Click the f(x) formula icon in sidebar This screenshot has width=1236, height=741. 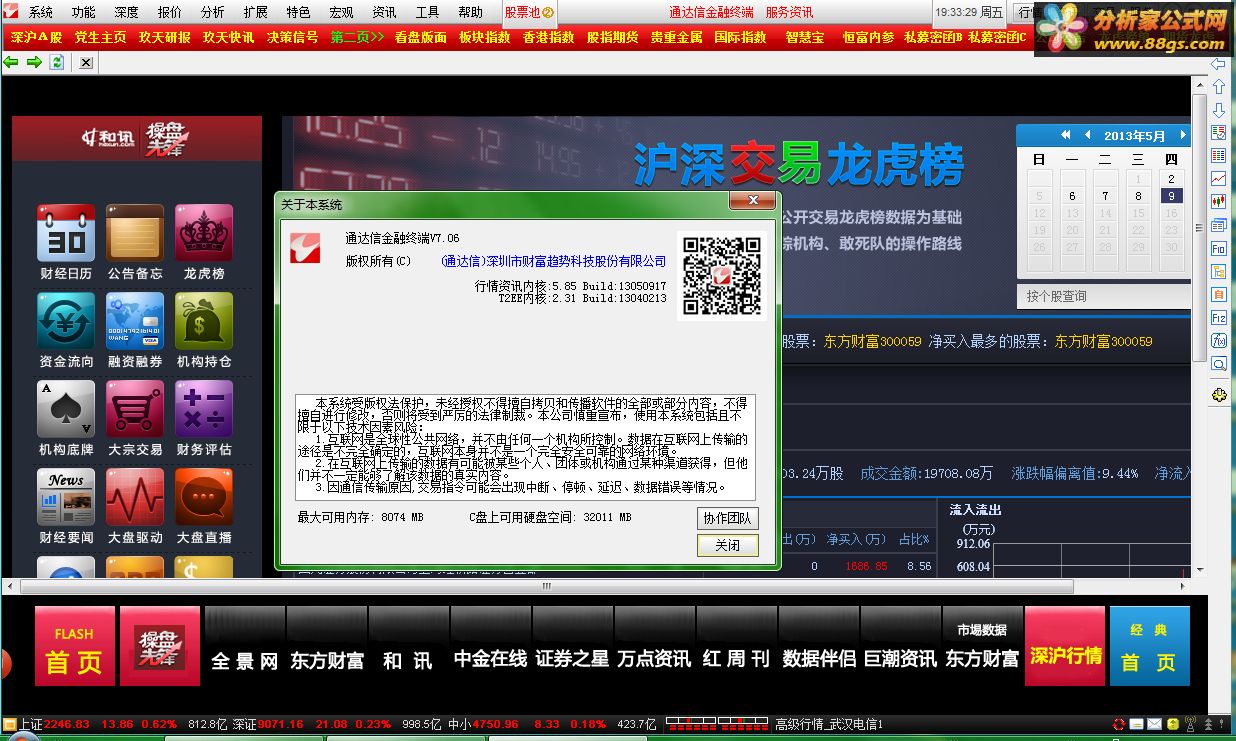(1218, 340)
